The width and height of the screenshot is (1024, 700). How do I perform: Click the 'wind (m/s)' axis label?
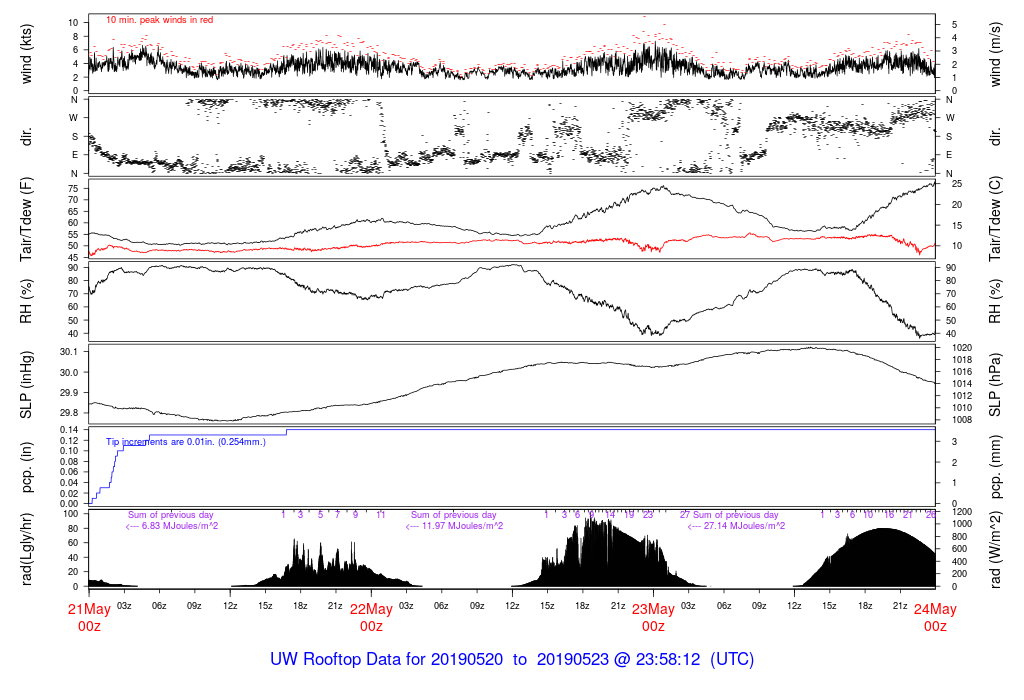995,55
